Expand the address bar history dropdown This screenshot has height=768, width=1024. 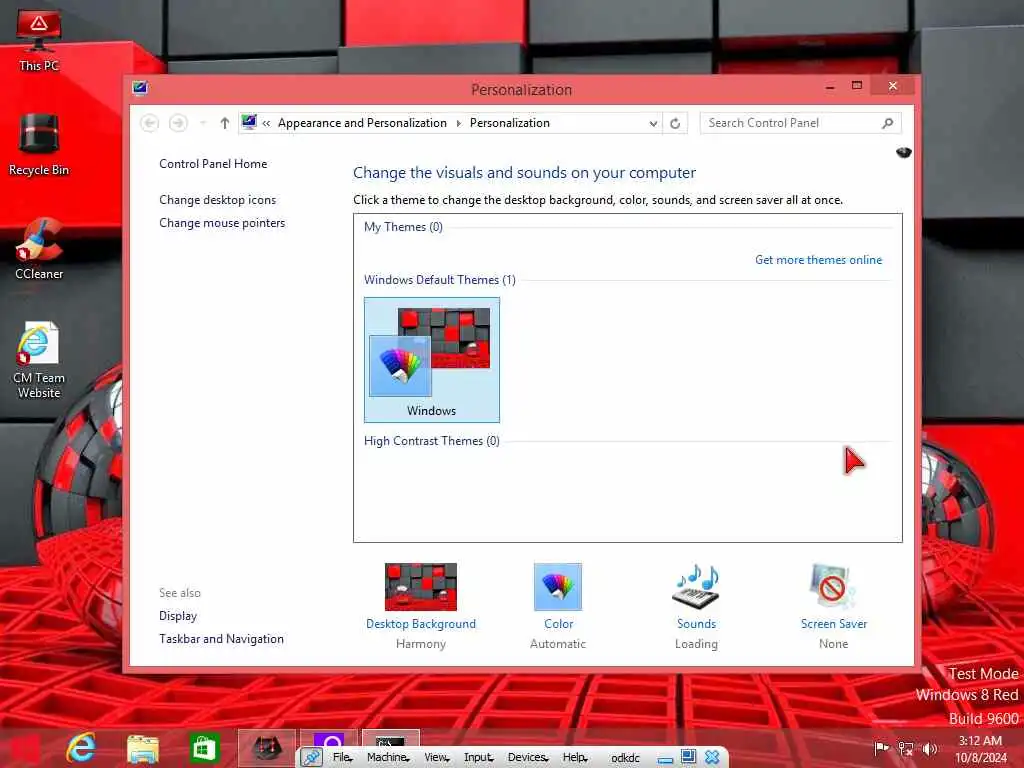click(x=653, y=123)
